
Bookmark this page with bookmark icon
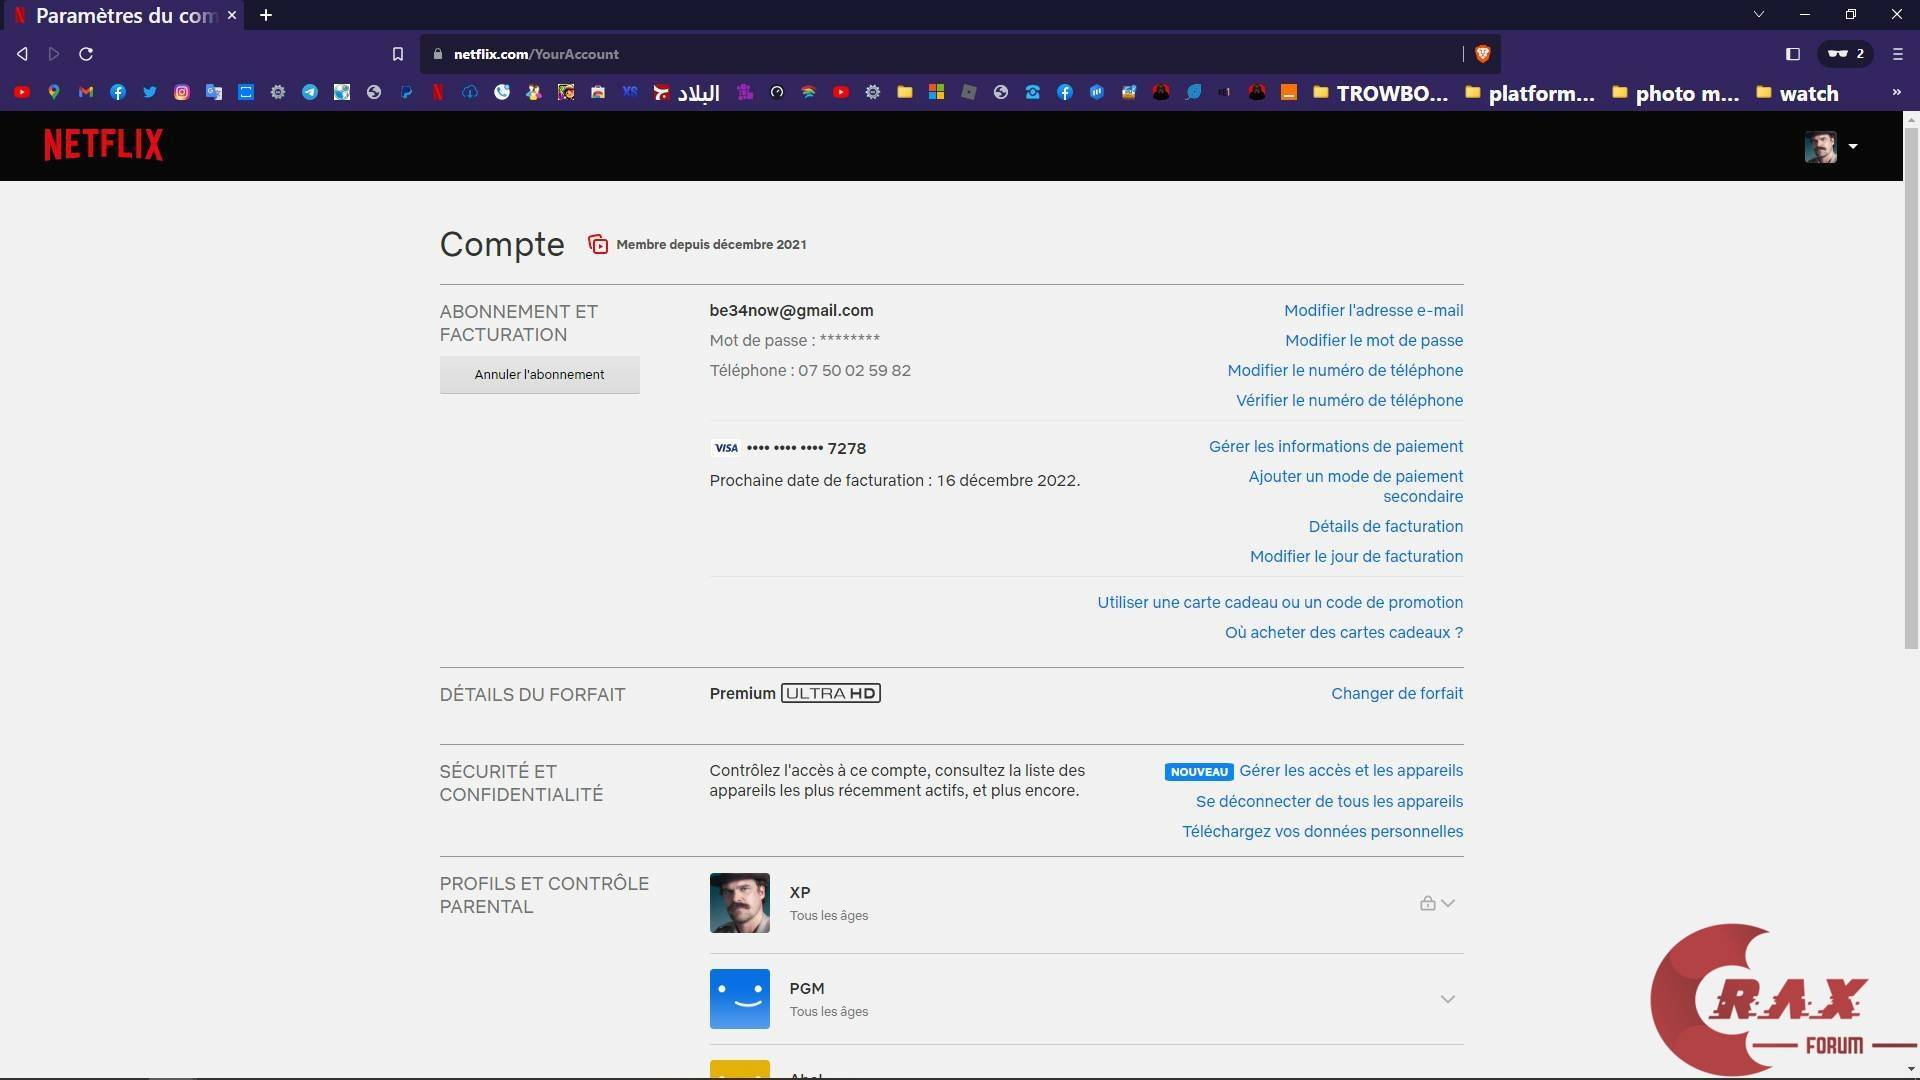pos(397,54)
